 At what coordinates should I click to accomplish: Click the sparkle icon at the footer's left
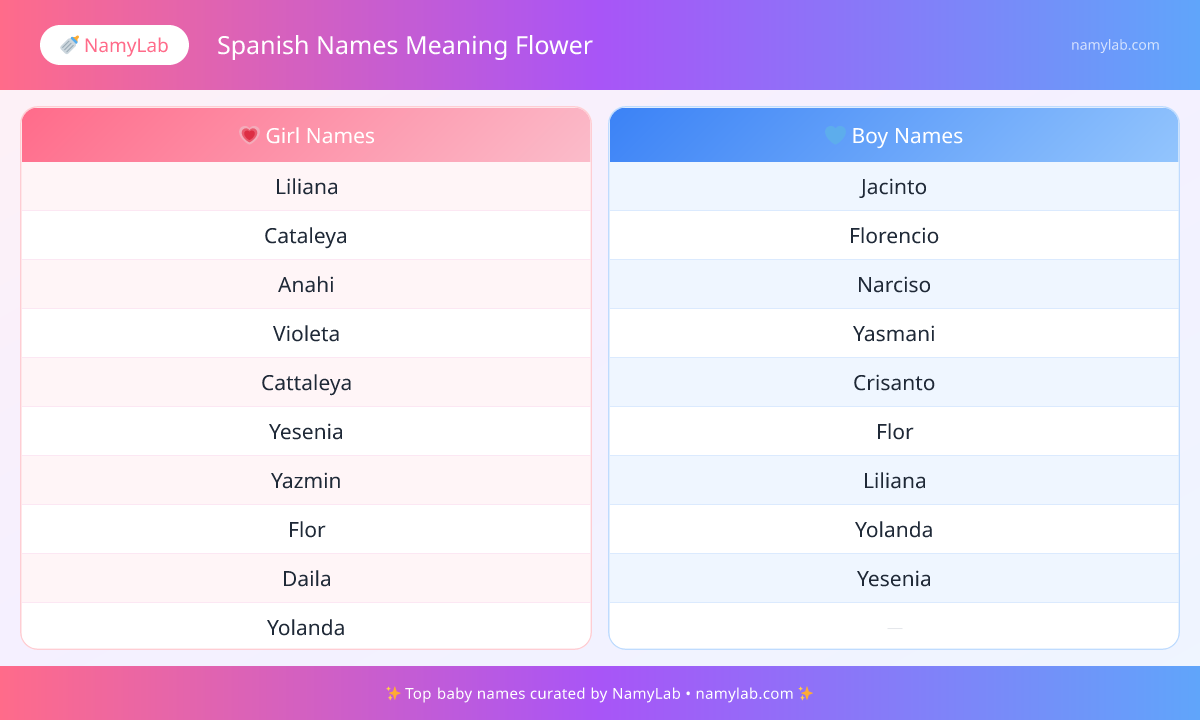coord(393,693)
